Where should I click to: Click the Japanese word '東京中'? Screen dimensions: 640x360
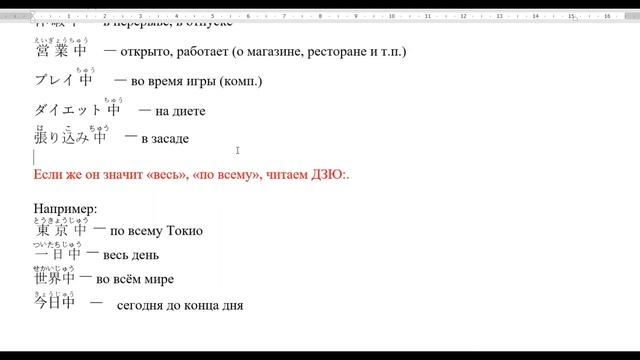tap(61, 230)
